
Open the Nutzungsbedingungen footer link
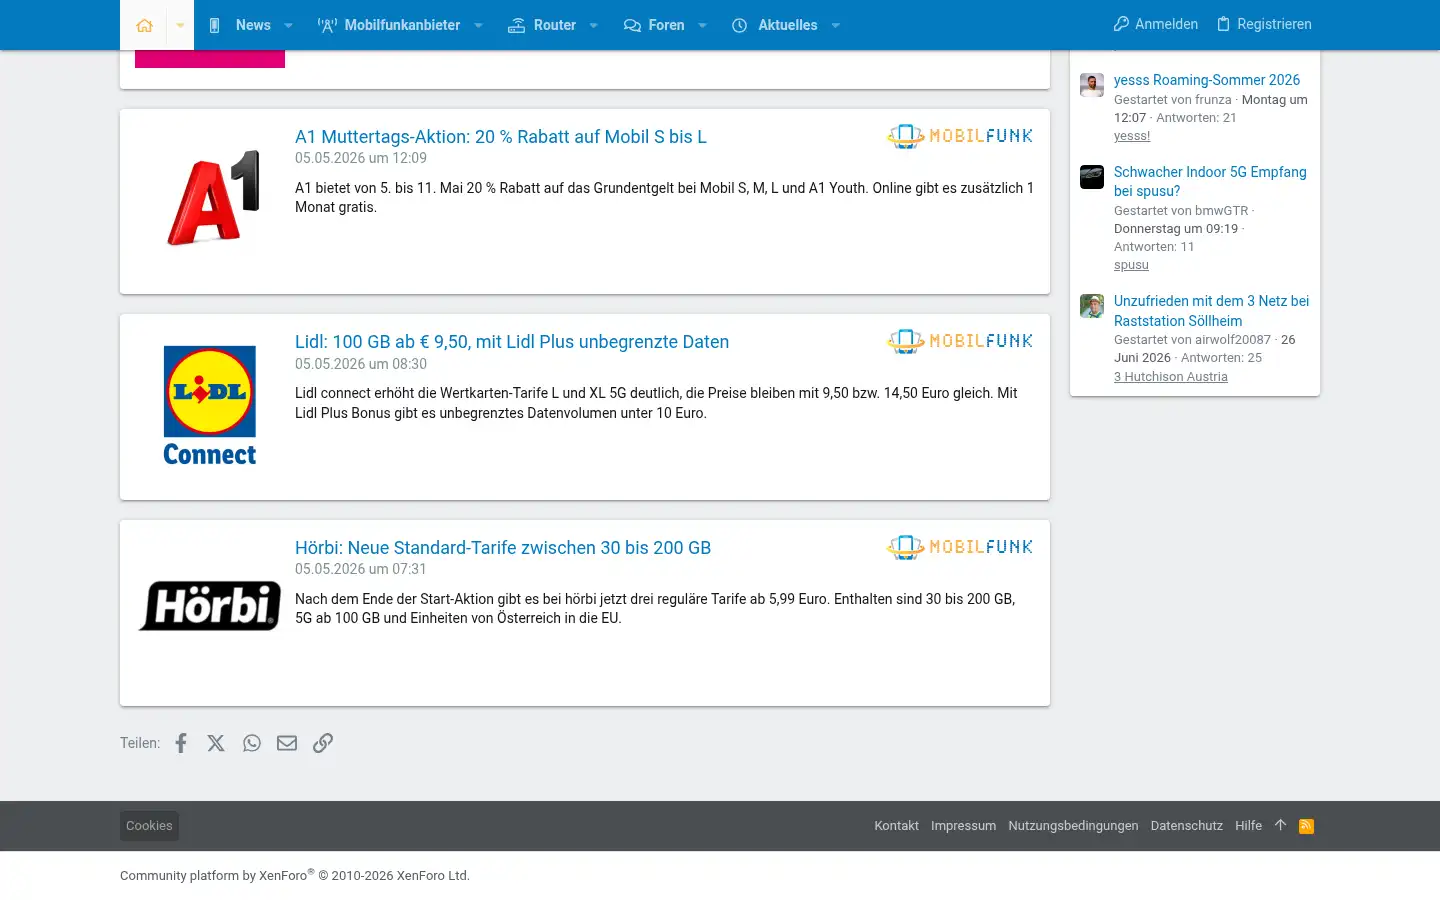pyautogui.click(x=1073, y=826)
